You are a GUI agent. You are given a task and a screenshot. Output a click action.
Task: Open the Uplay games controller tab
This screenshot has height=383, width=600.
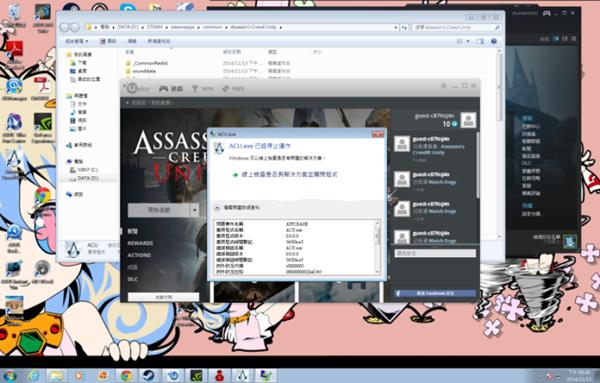click(x=171, y=89)
